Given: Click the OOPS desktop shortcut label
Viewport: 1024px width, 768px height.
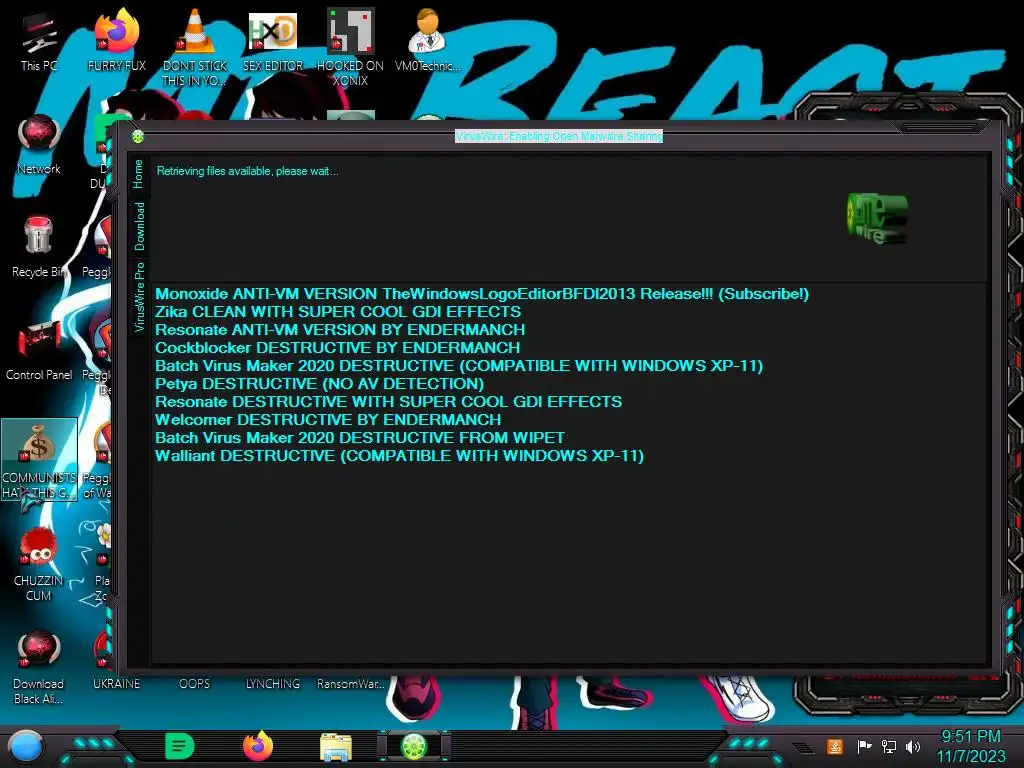Looking at the screenshot, I should pos(195,684).
